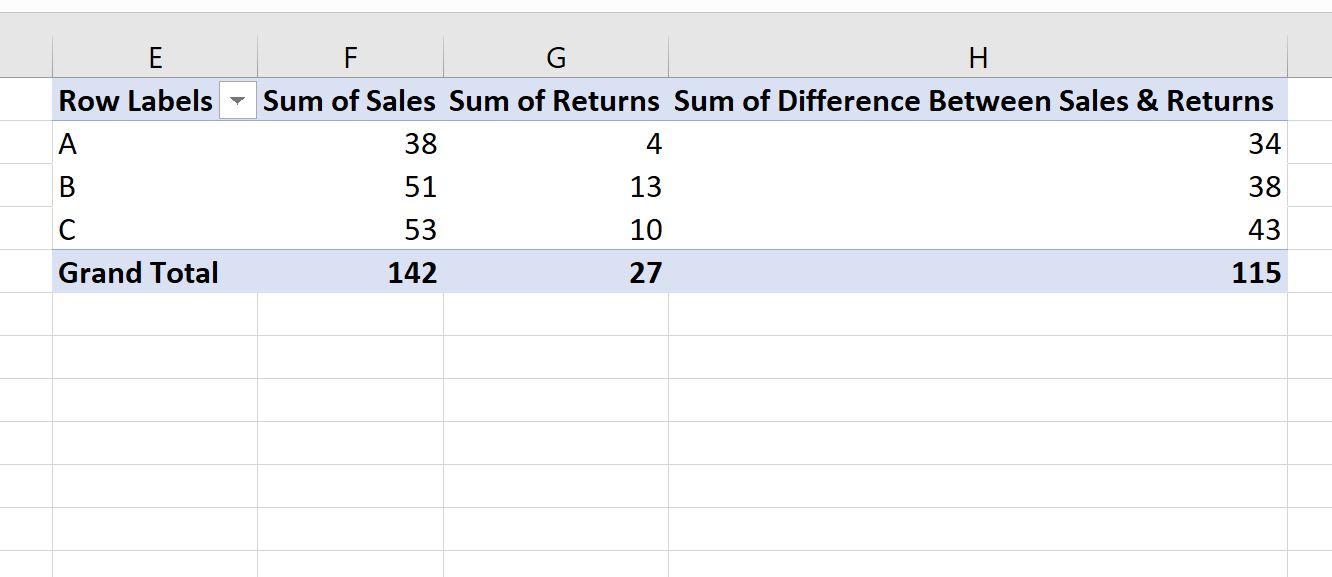Select Grand Total returns value 27

pos(556,273)
